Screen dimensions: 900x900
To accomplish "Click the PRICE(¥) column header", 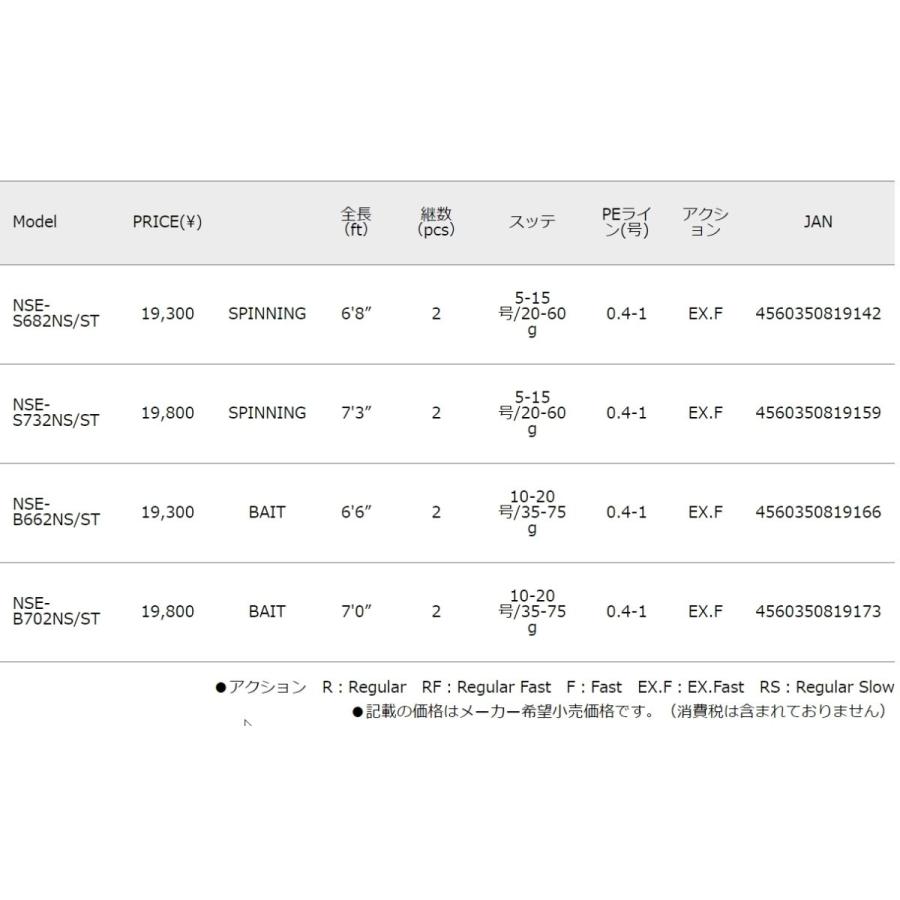I will pos(167,222).
